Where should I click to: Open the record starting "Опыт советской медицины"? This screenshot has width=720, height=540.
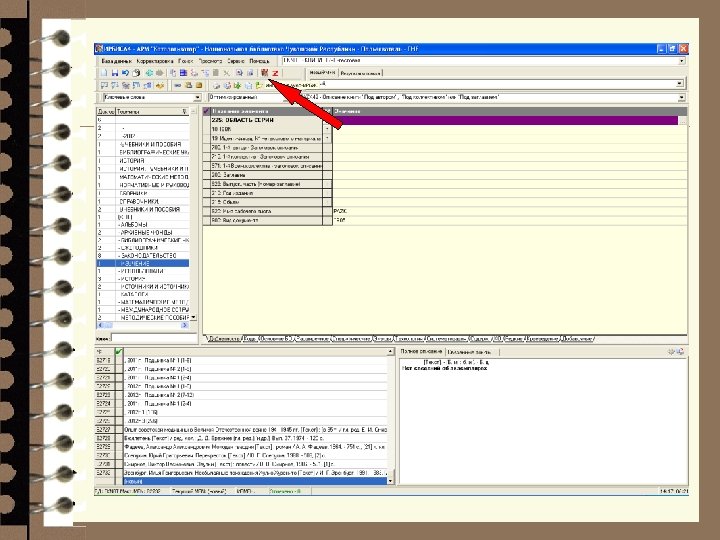255,430
